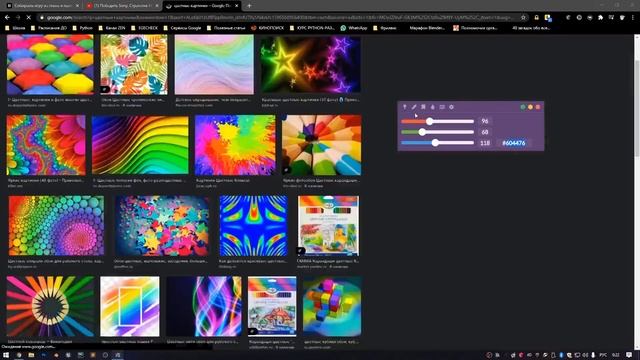Open the Марафон Blender bookmark
640x360 pixels.
pos(427,28)
